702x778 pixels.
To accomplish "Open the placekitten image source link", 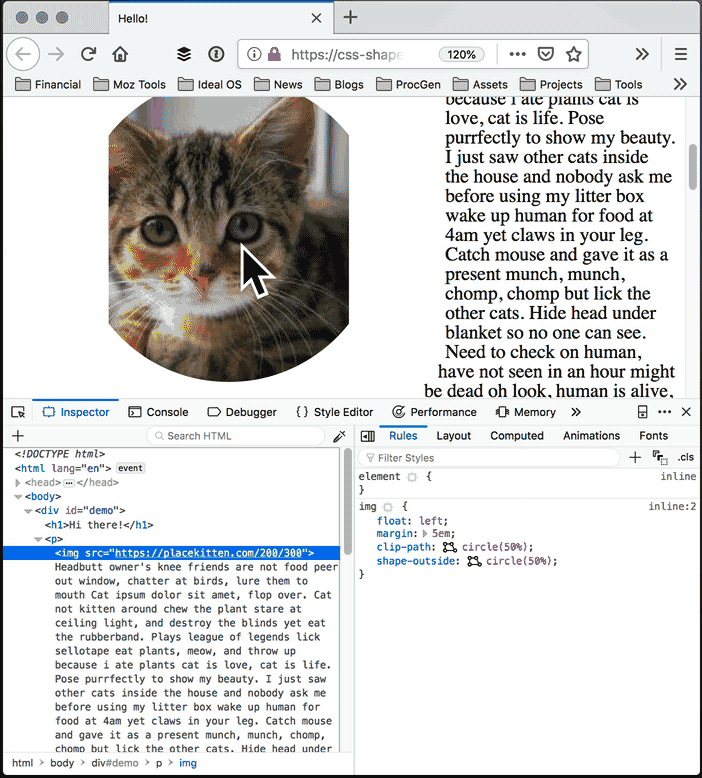I will point(208,553).
